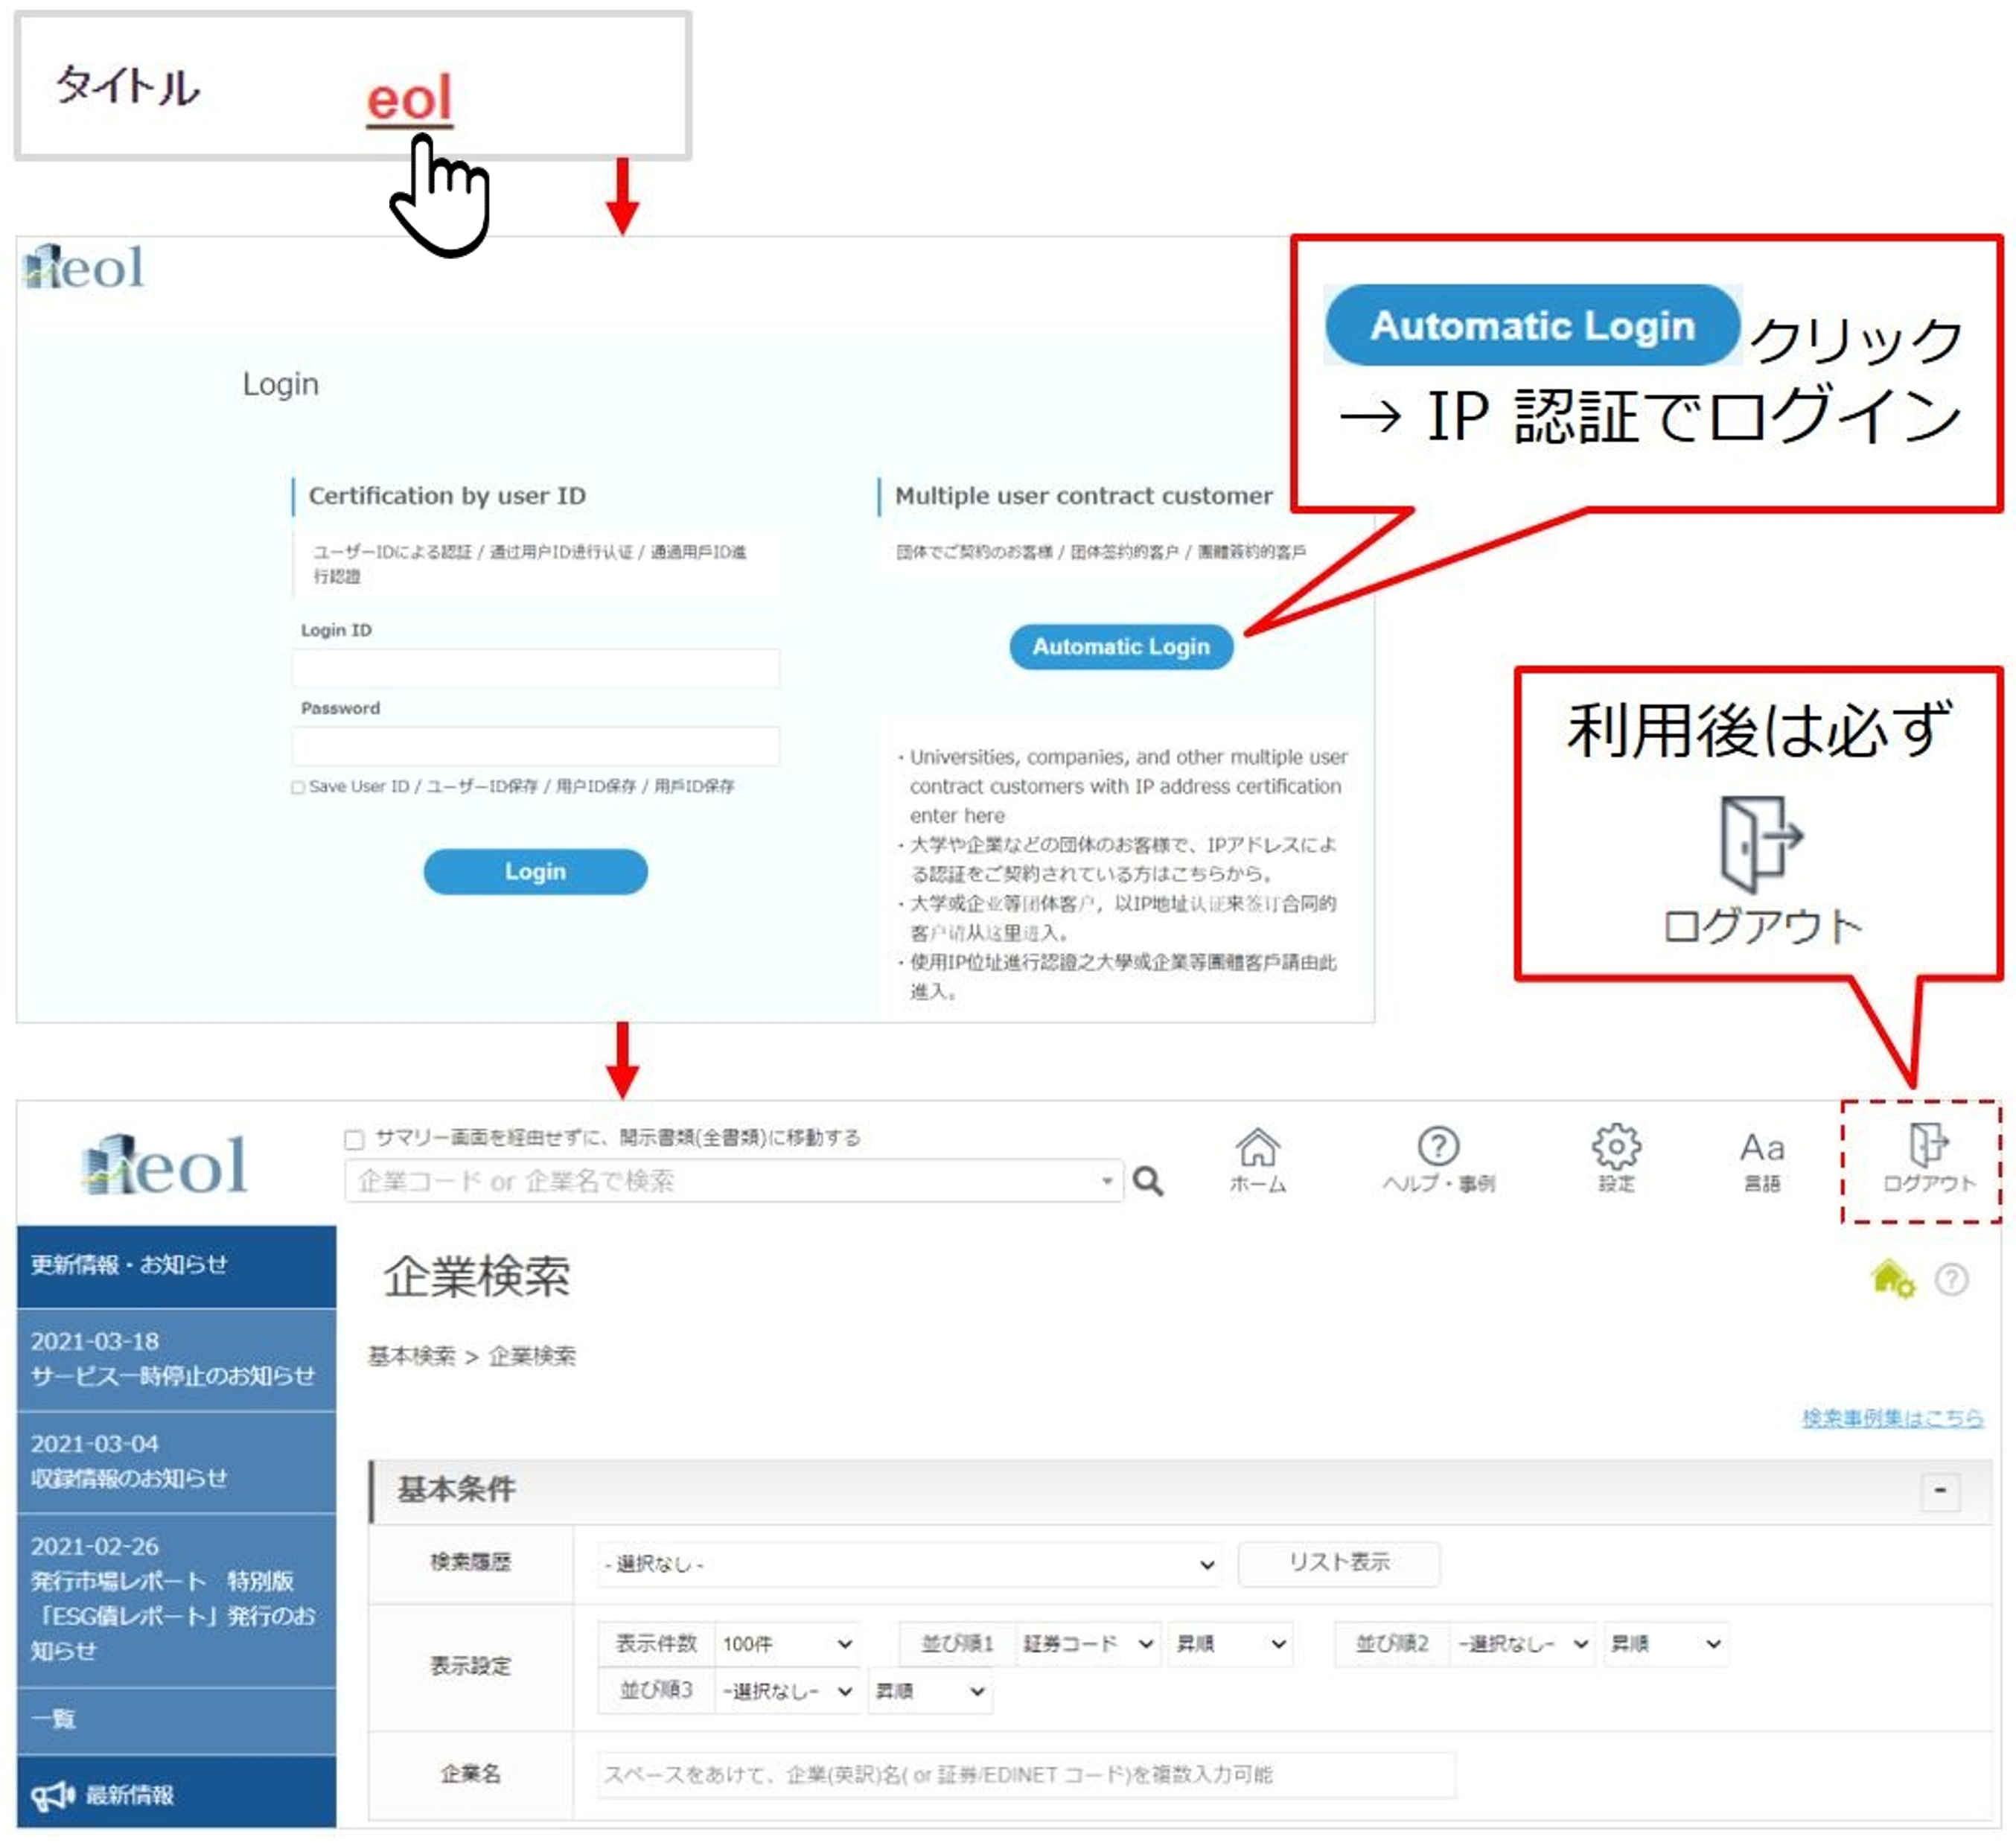Check the Save User ID checkbox

tap(298, 788)
